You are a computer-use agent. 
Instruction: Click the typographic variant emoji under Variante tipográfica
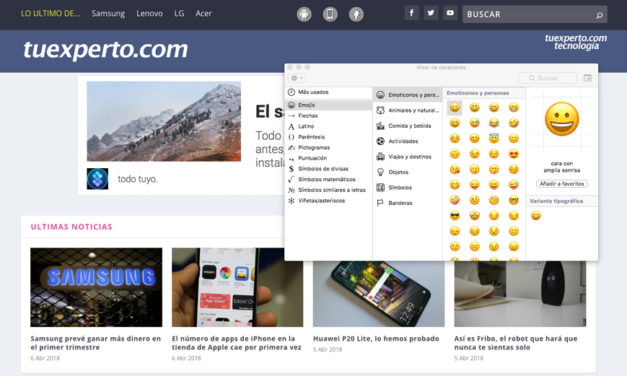click(536, 216)
